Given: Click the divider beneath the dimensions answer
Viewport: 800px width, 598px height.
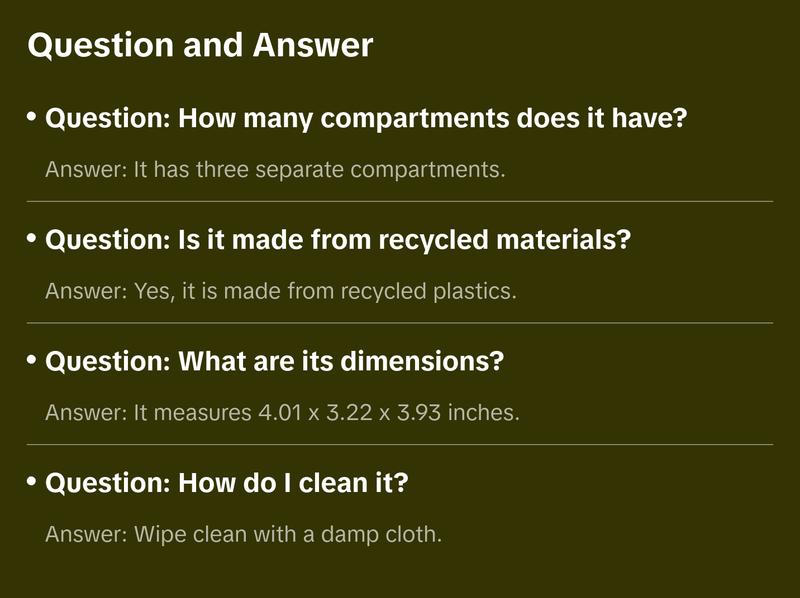Looking at the screenshot, I should [400, 444].
